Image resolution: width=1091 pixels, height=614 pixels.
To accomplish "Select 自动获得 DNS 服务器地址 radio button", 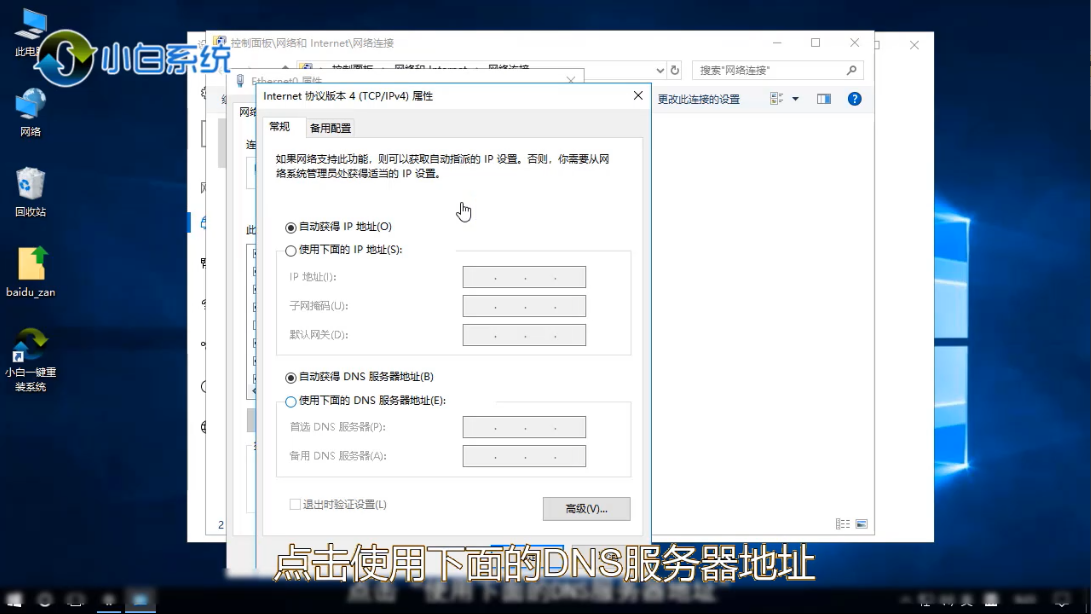I will (291, 378).
